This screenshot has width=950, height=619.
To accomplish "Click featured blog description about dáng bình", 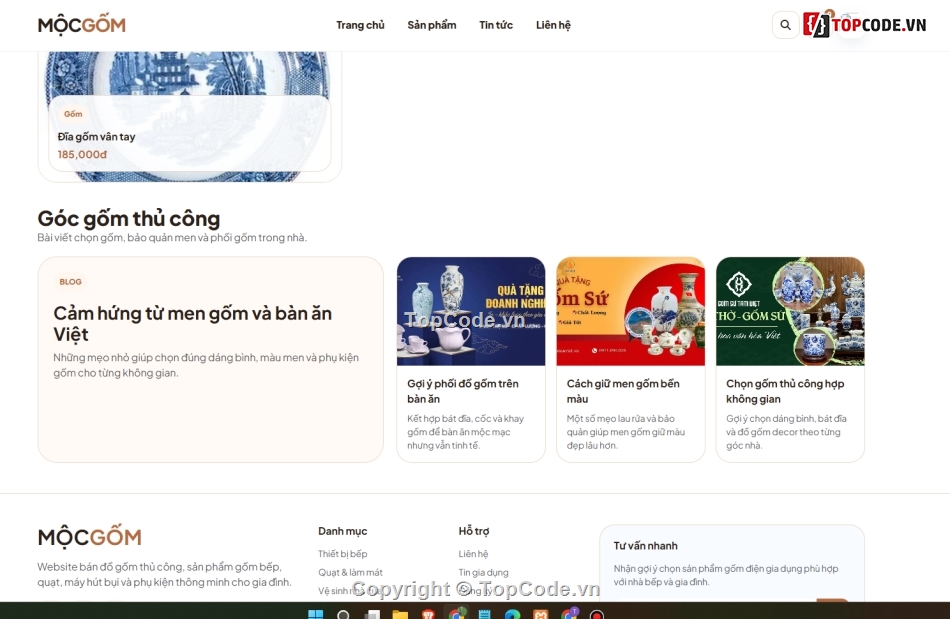I will click(206, 365).
